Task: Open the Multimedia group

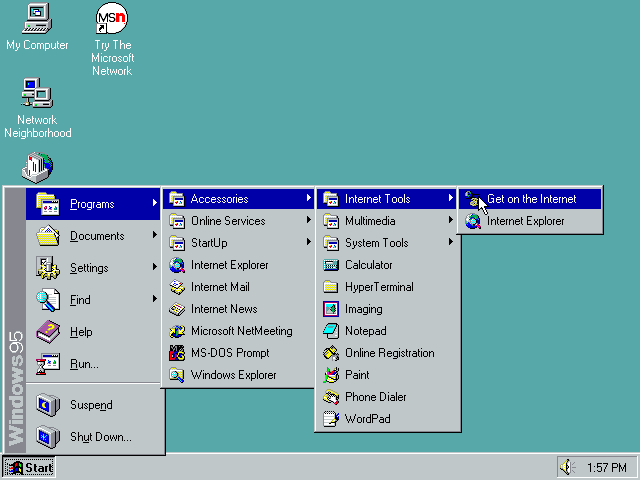Action: click(388, 221)
